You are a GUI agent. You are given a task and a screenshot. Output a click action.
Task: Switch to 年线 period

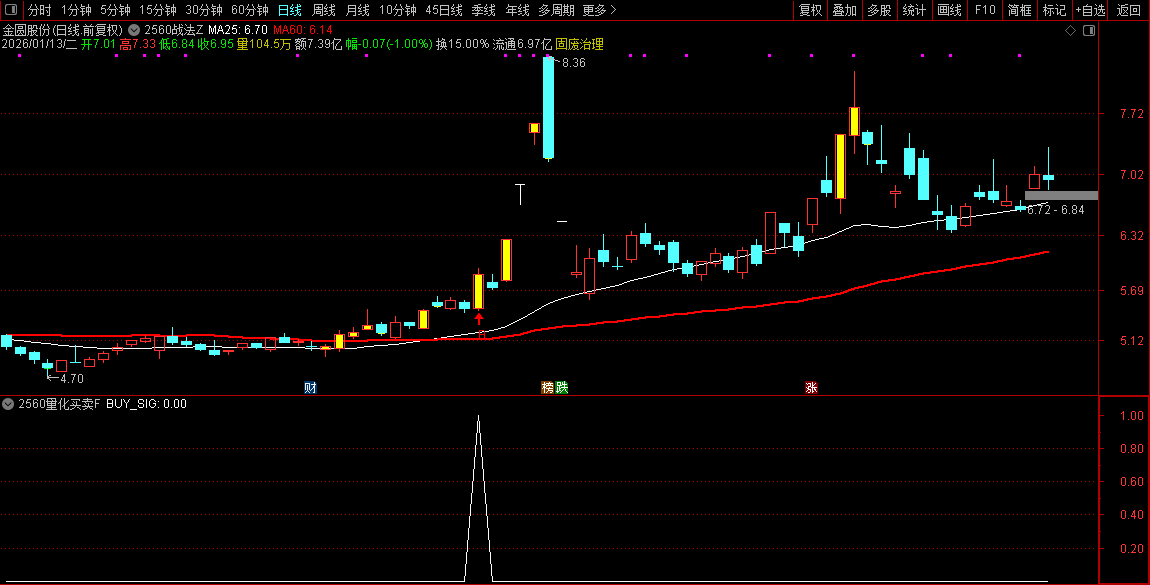(x=517, y=10)
